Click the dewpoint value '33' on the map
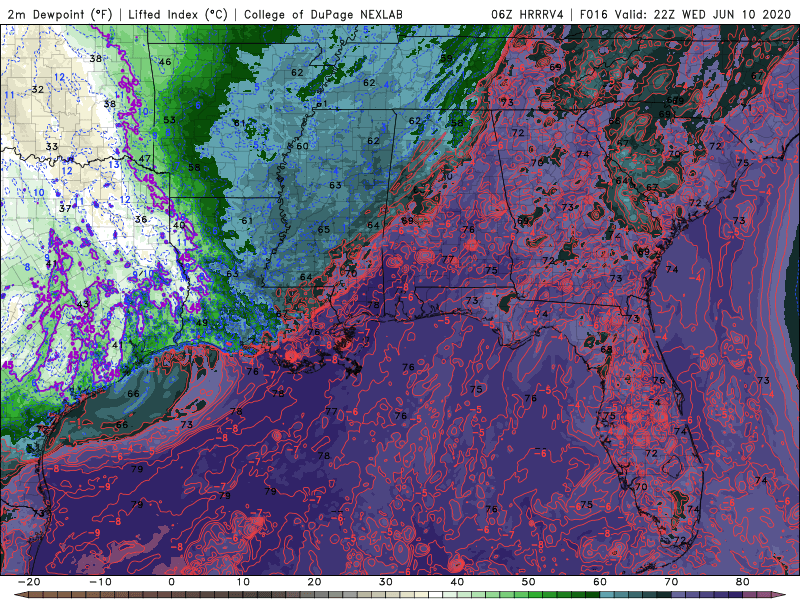 pos(52,146)
